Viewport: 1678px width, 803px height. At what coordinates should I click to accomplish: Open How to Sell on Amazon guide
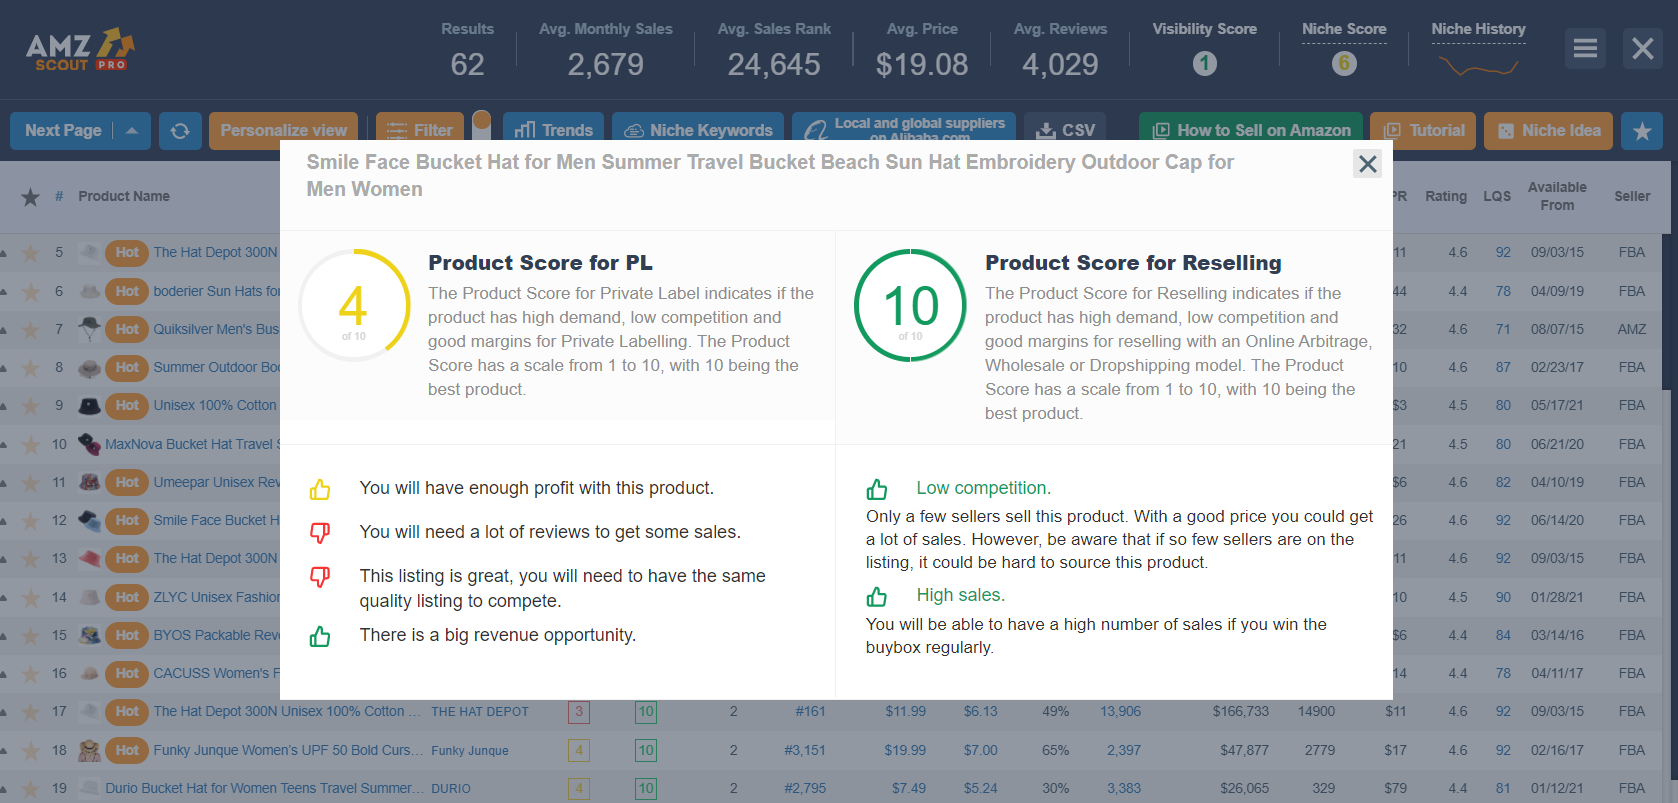[1251, 131]
